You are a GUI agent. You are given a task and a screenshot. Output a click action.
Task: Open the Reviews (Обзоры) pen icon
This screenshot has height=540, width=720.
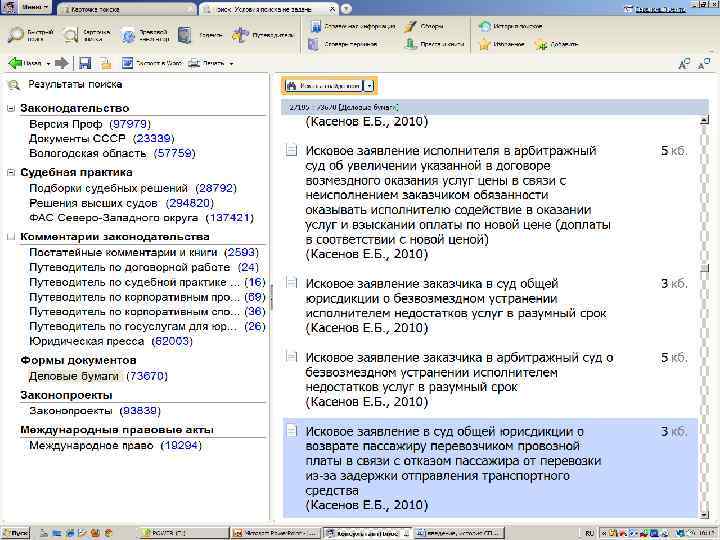(x=410, y=26)
